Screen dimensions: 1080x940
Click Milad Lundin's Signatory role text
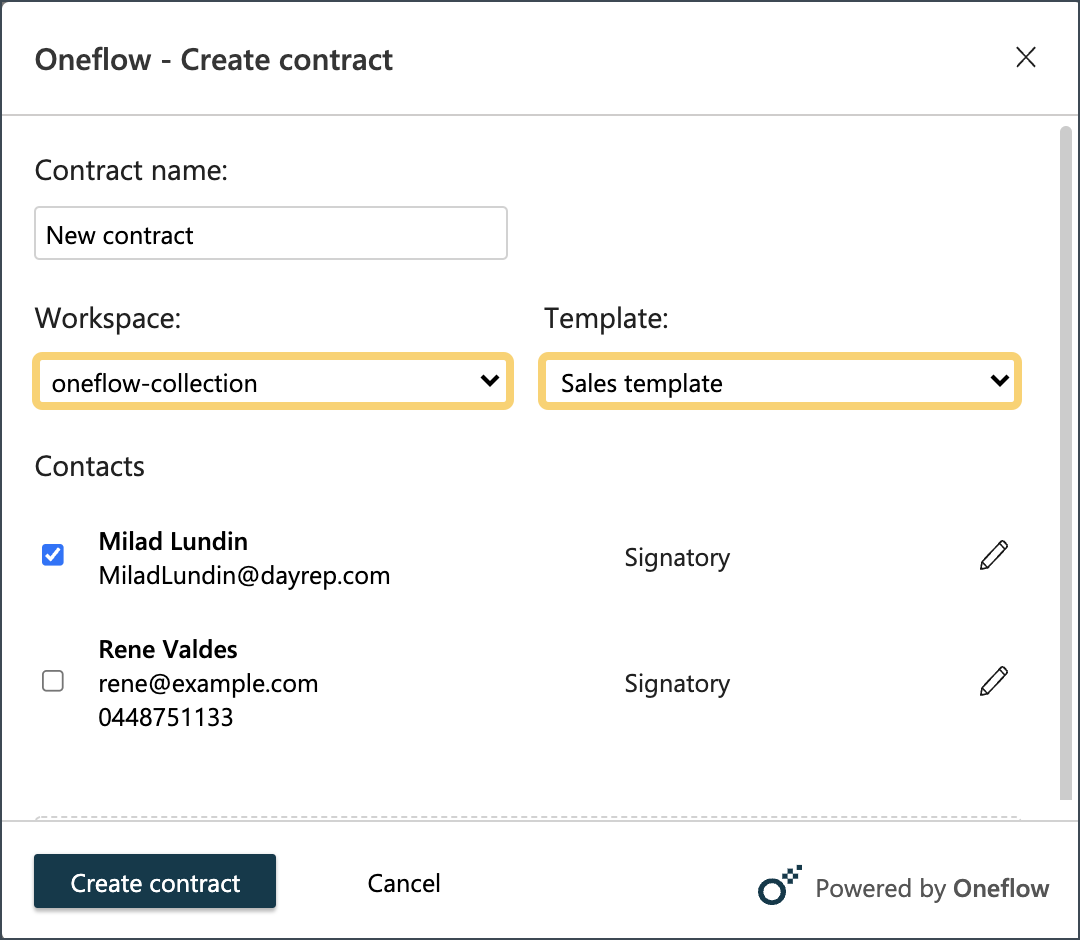pos(677,557)
